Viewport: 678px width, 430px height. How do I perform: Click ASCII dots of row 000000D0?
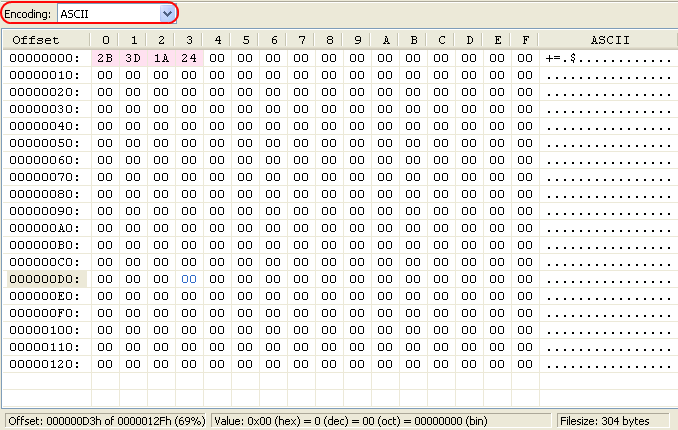[x=608, y=282]
